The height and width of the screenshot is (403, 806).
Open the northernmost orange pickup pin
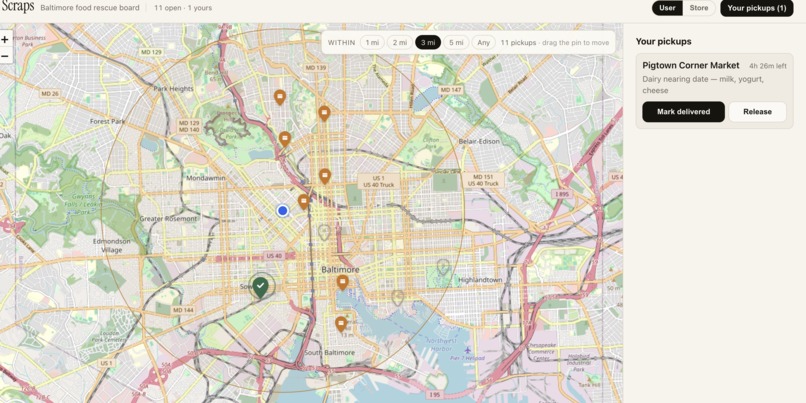280,97
